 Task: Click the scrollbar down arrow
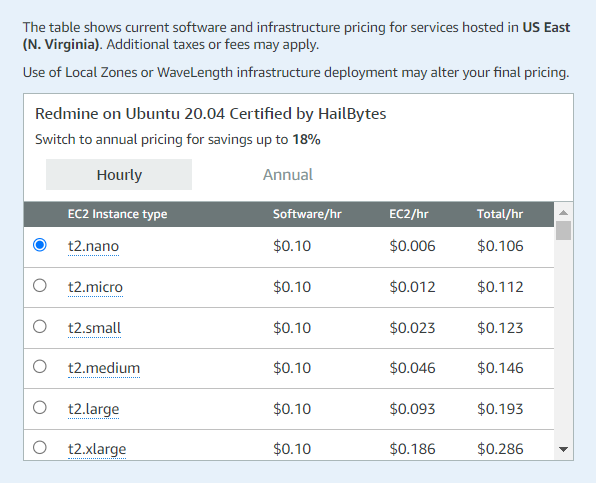coord(563,450)
